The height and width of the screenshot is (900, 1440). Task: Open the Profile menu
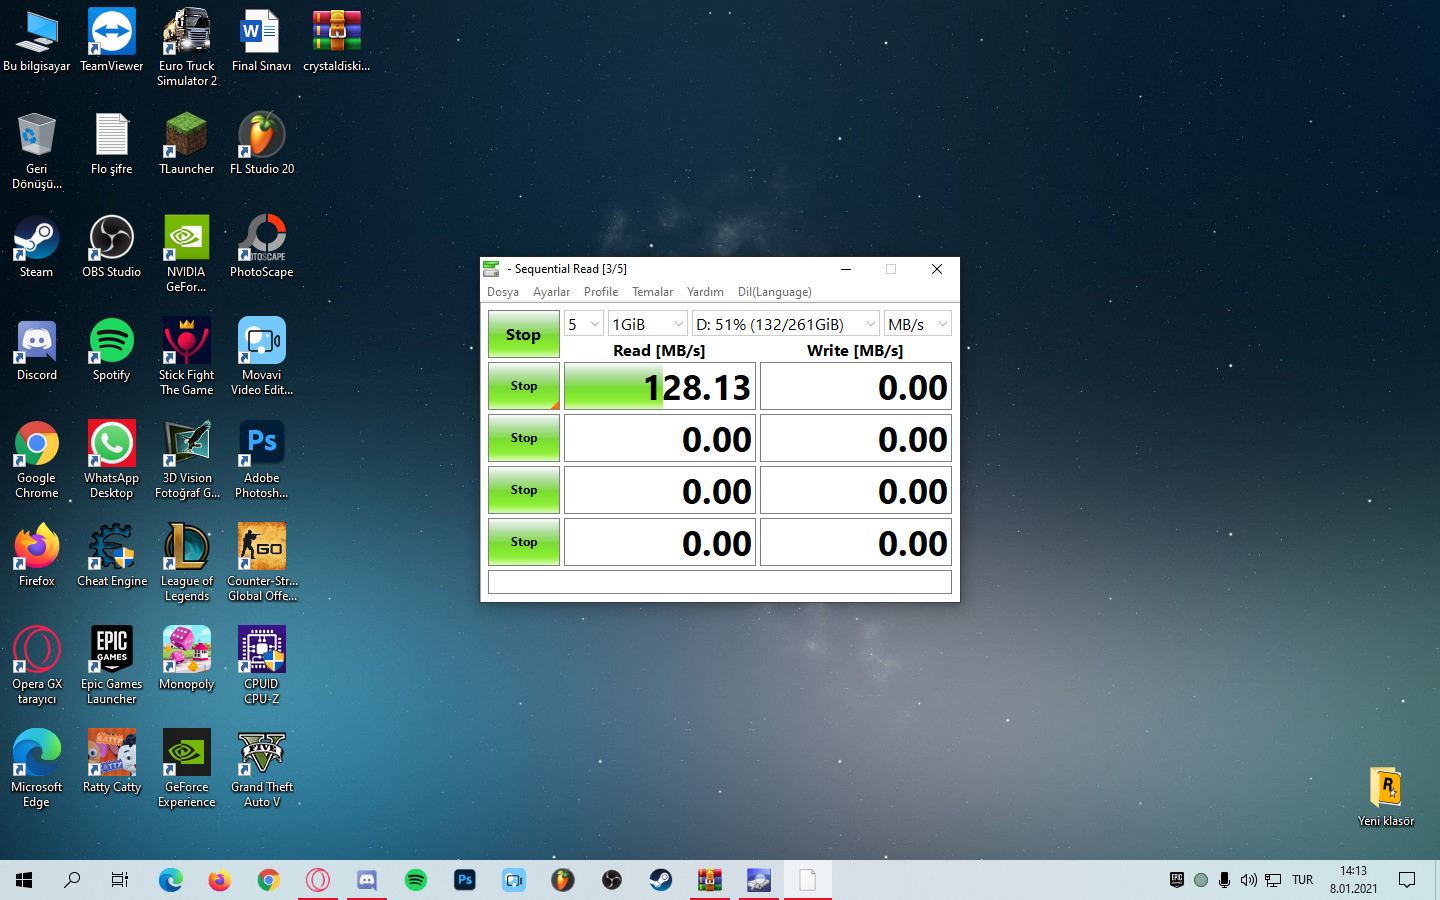600,292
